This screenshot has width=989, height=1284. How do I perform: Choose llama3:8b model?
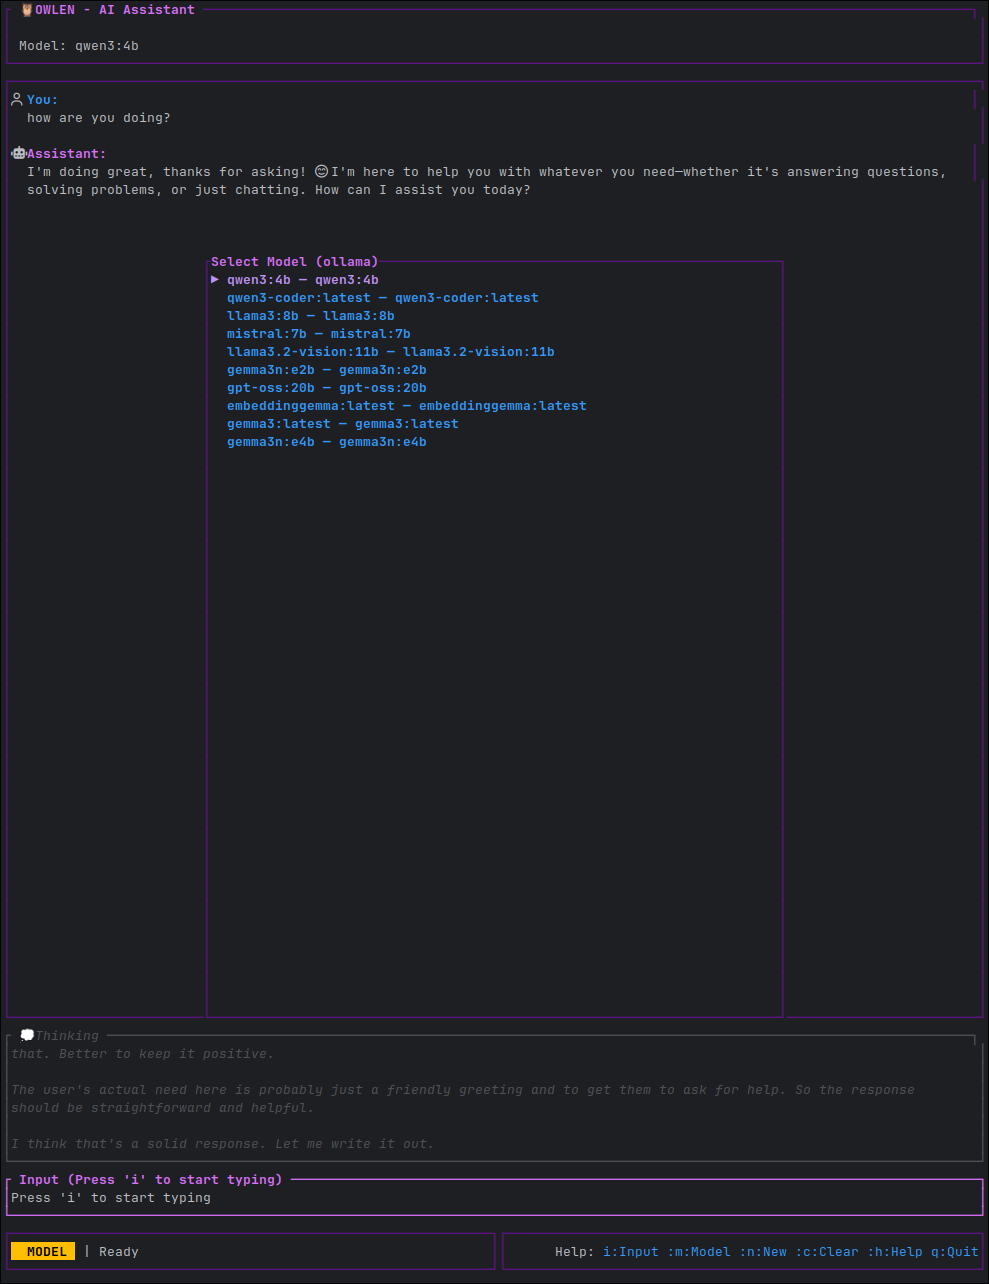point(310,316)
